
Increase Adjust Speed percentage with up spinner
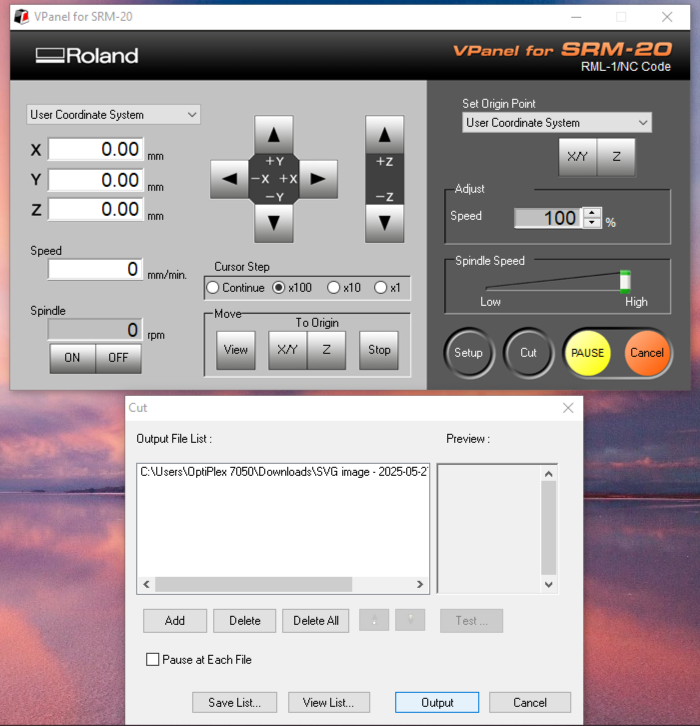pos(592,213)
